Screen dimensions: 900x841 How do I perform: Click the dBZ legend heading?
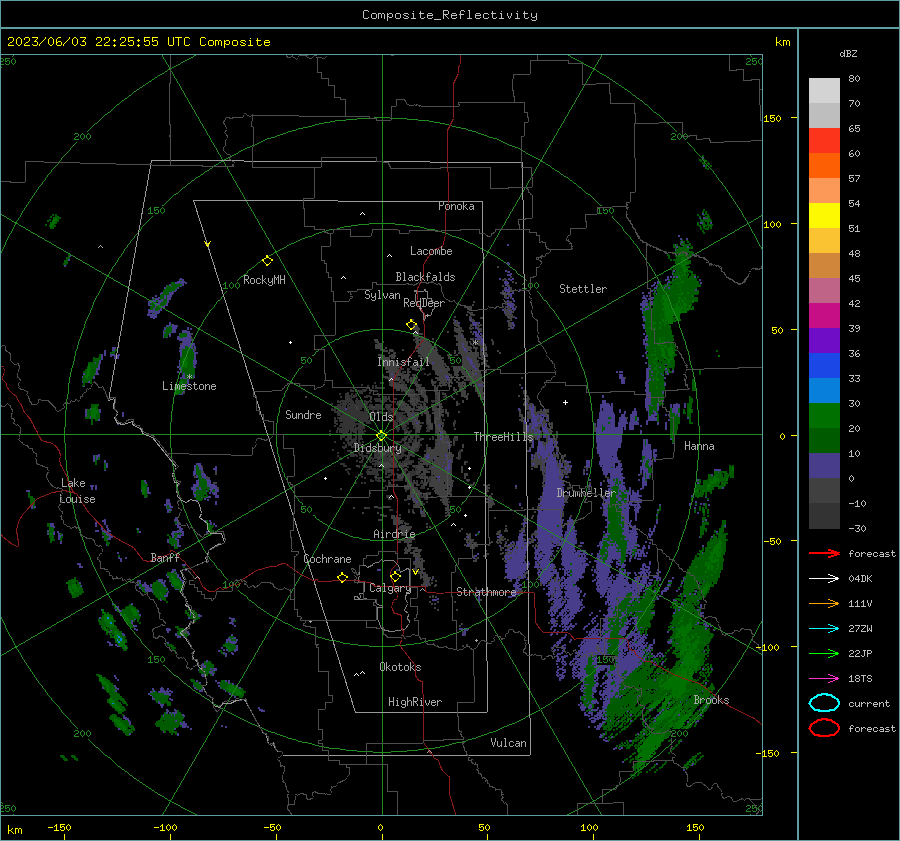(848, 53)
